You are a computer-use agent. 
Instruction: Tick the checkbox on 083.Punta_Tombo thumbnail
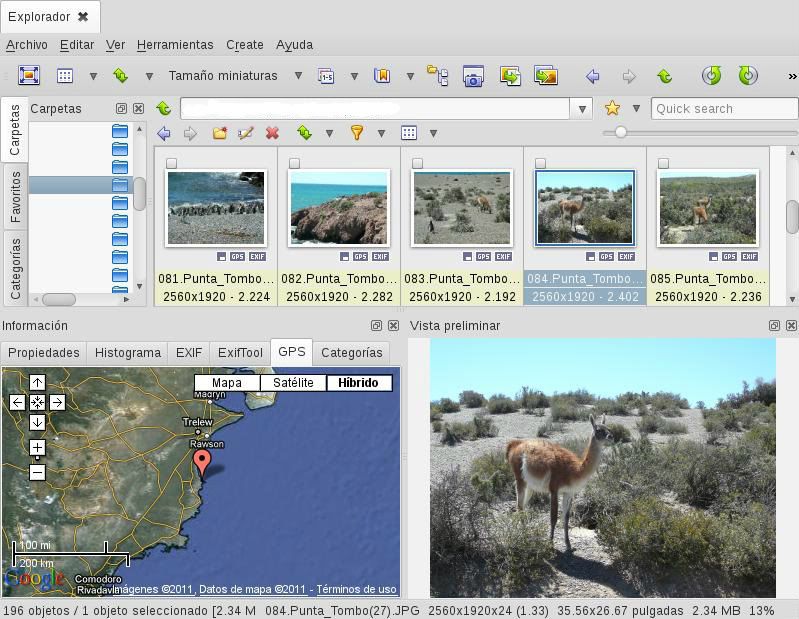coord(417,163)
